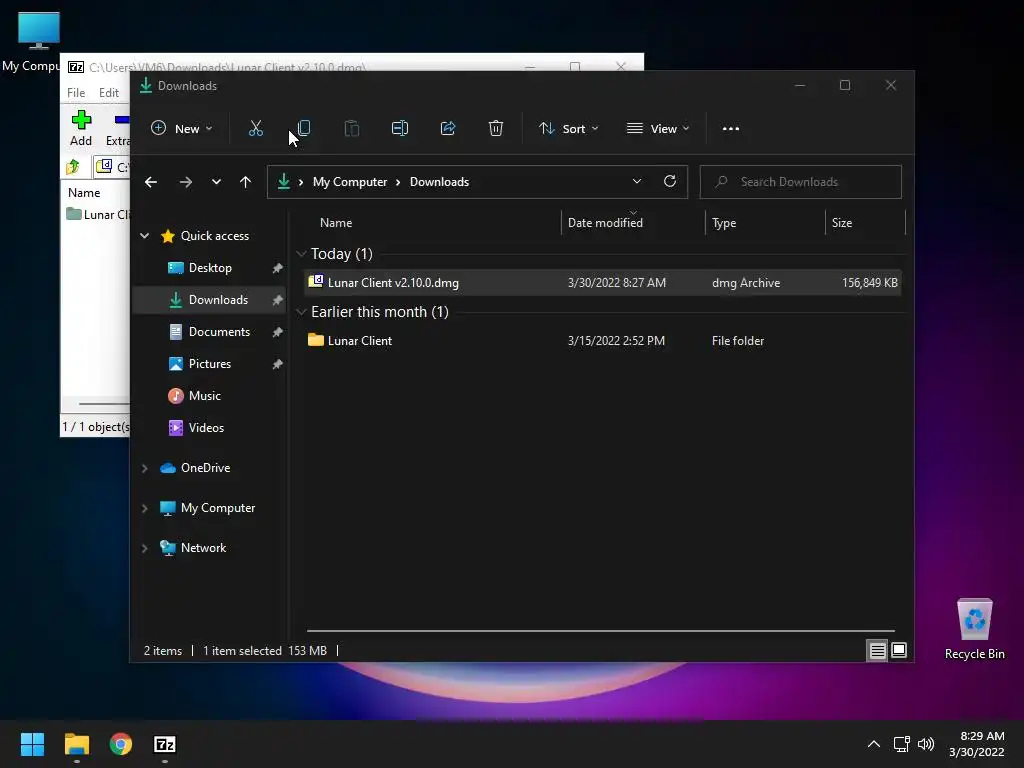Select Downloads in the navigation pane
Viewport: 1024px width, 768px height.
coord(210,300)
